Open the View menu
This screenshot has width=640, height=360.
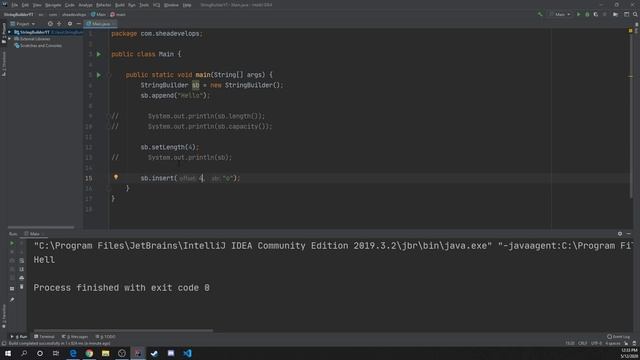point(37,5)
